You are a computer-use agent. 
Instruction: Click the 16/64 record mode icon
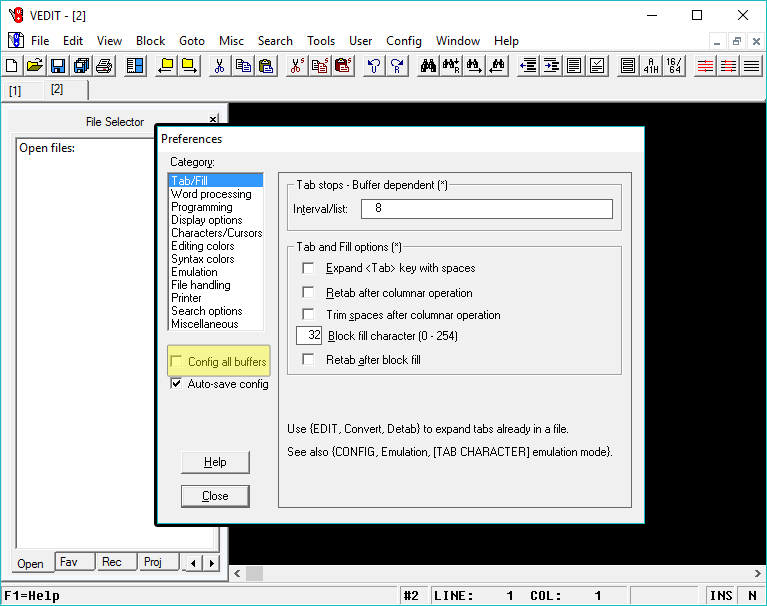[674, 66]
